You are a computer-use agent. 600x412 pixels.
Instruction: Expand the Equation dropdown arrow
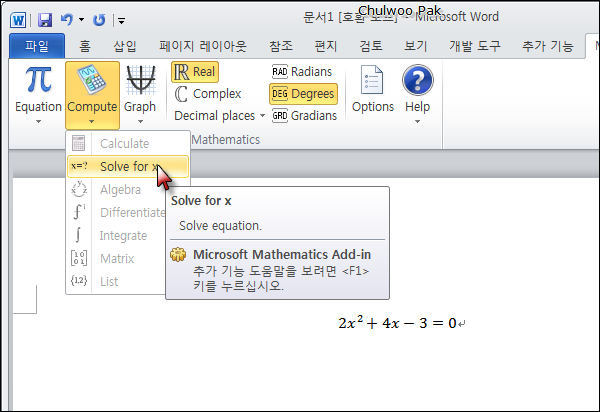click(38, 122)
